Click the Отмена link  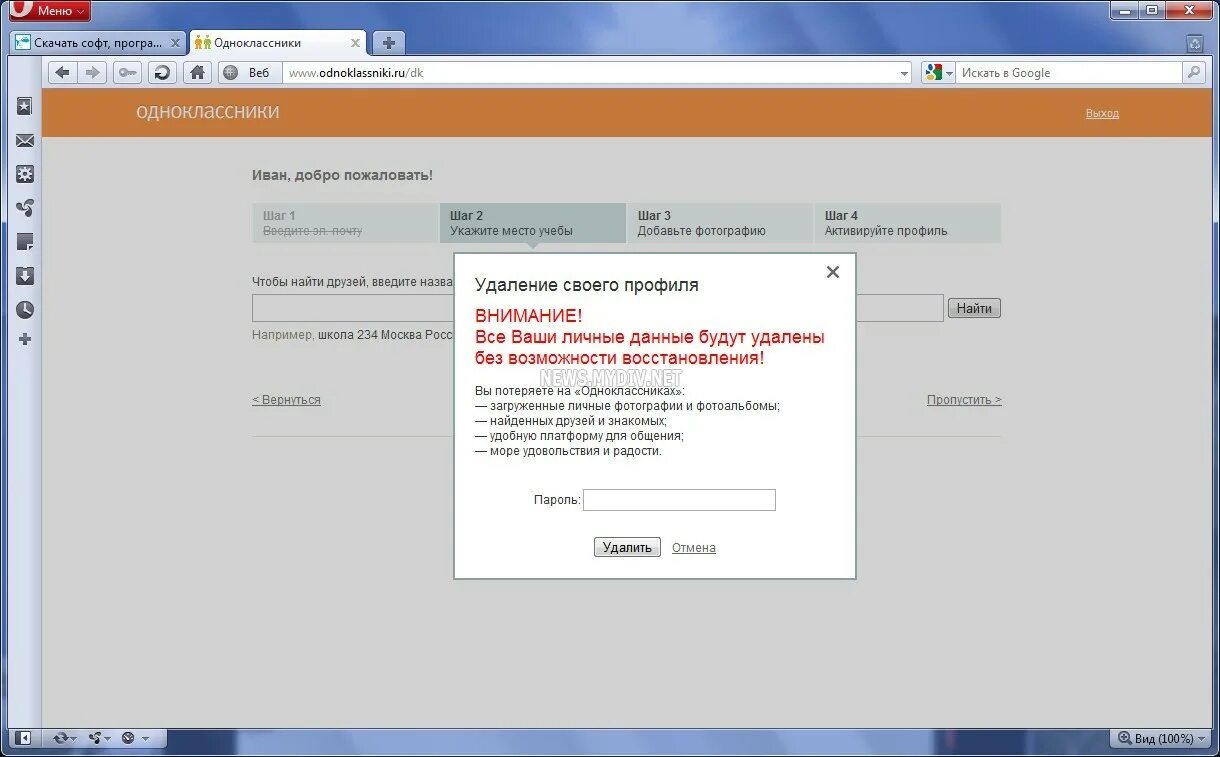[x=694, y=548]
